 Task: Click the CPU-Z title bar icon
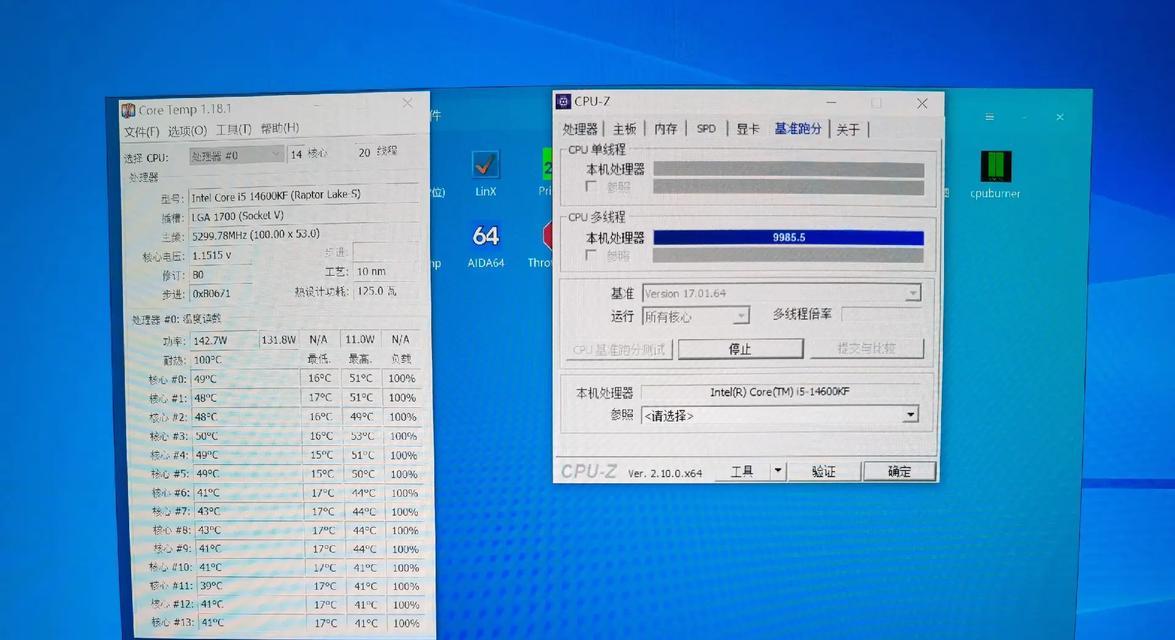point(564,101)
